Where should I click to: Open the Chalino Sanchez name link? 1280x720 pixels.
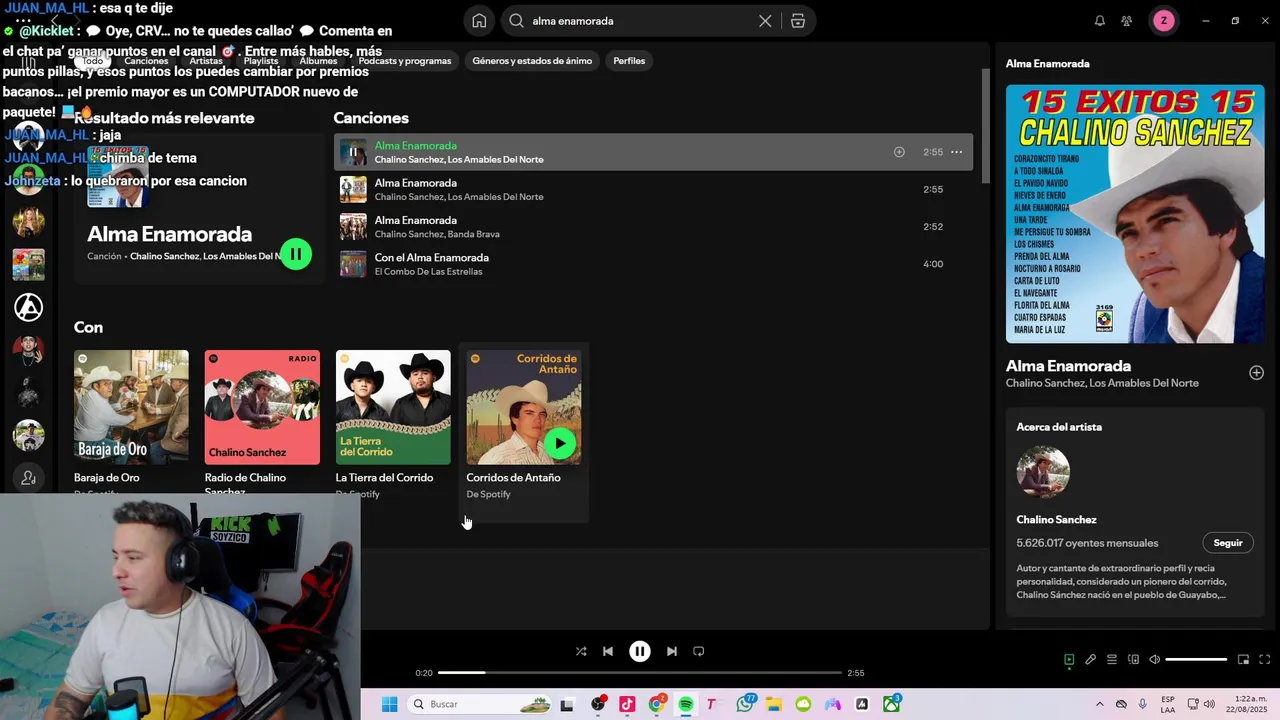point(1056,520)
